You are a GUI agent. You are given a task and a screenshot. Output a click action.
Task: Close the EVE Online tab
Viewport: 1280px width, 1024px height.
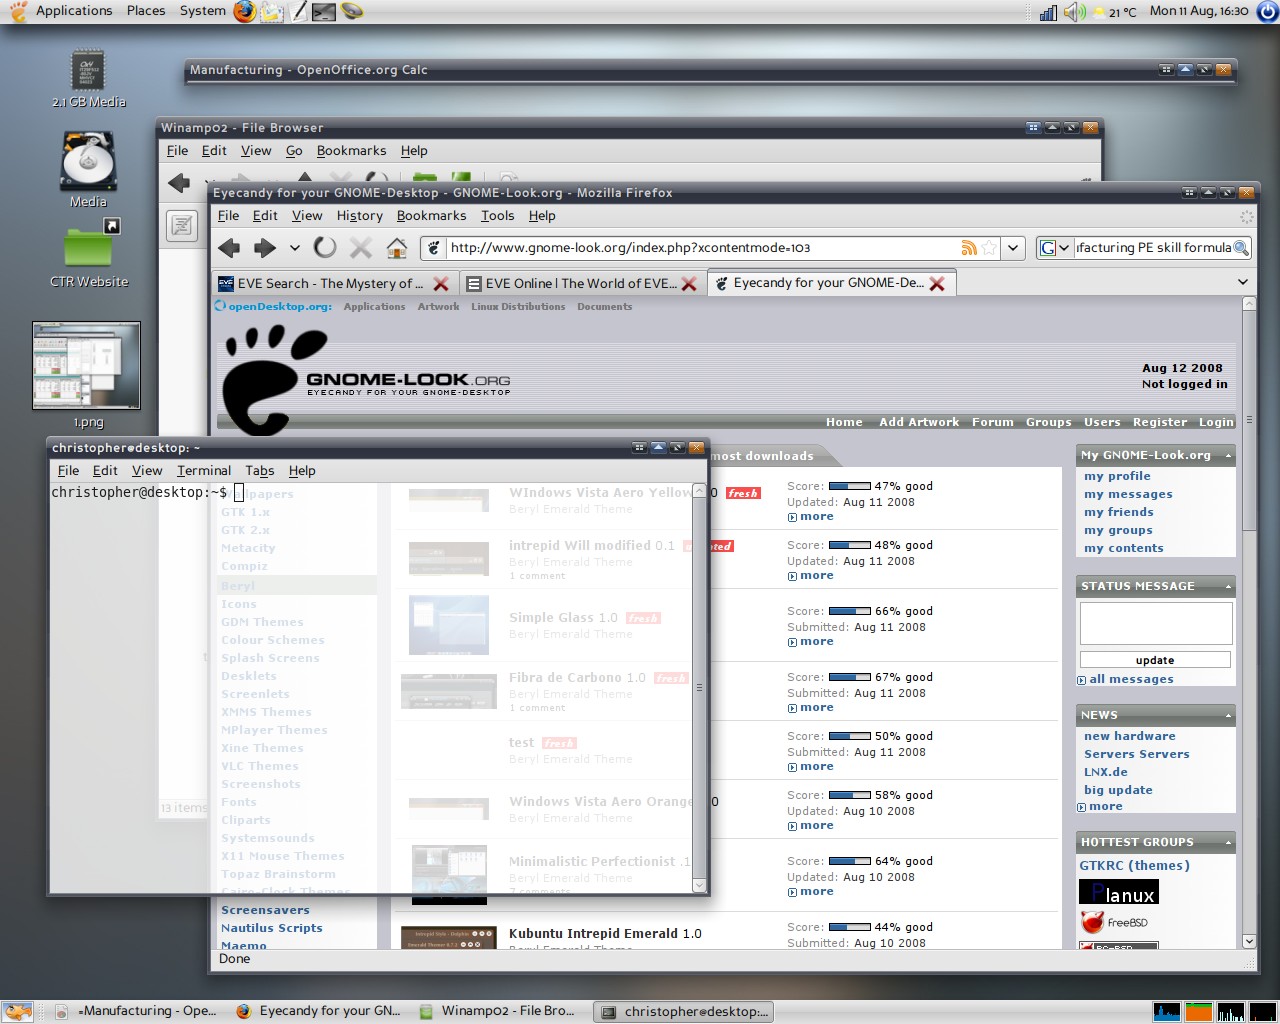point(689,284)
